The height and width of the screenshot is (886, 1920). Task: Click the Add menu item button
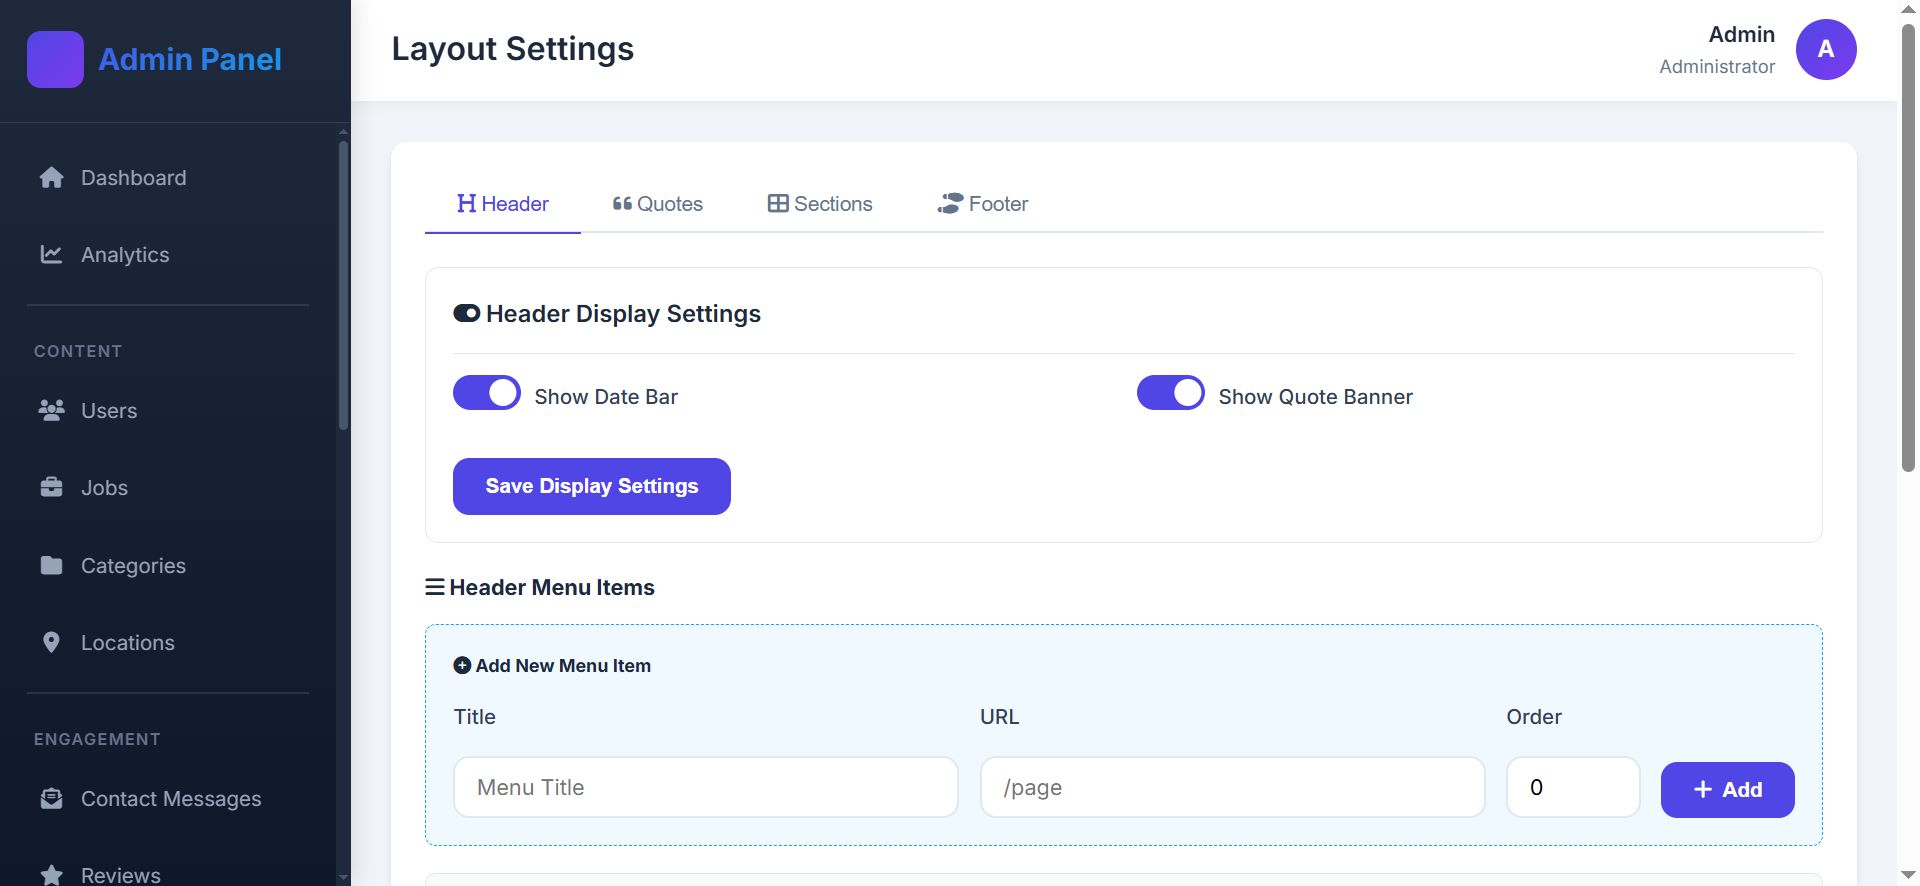1727,790
